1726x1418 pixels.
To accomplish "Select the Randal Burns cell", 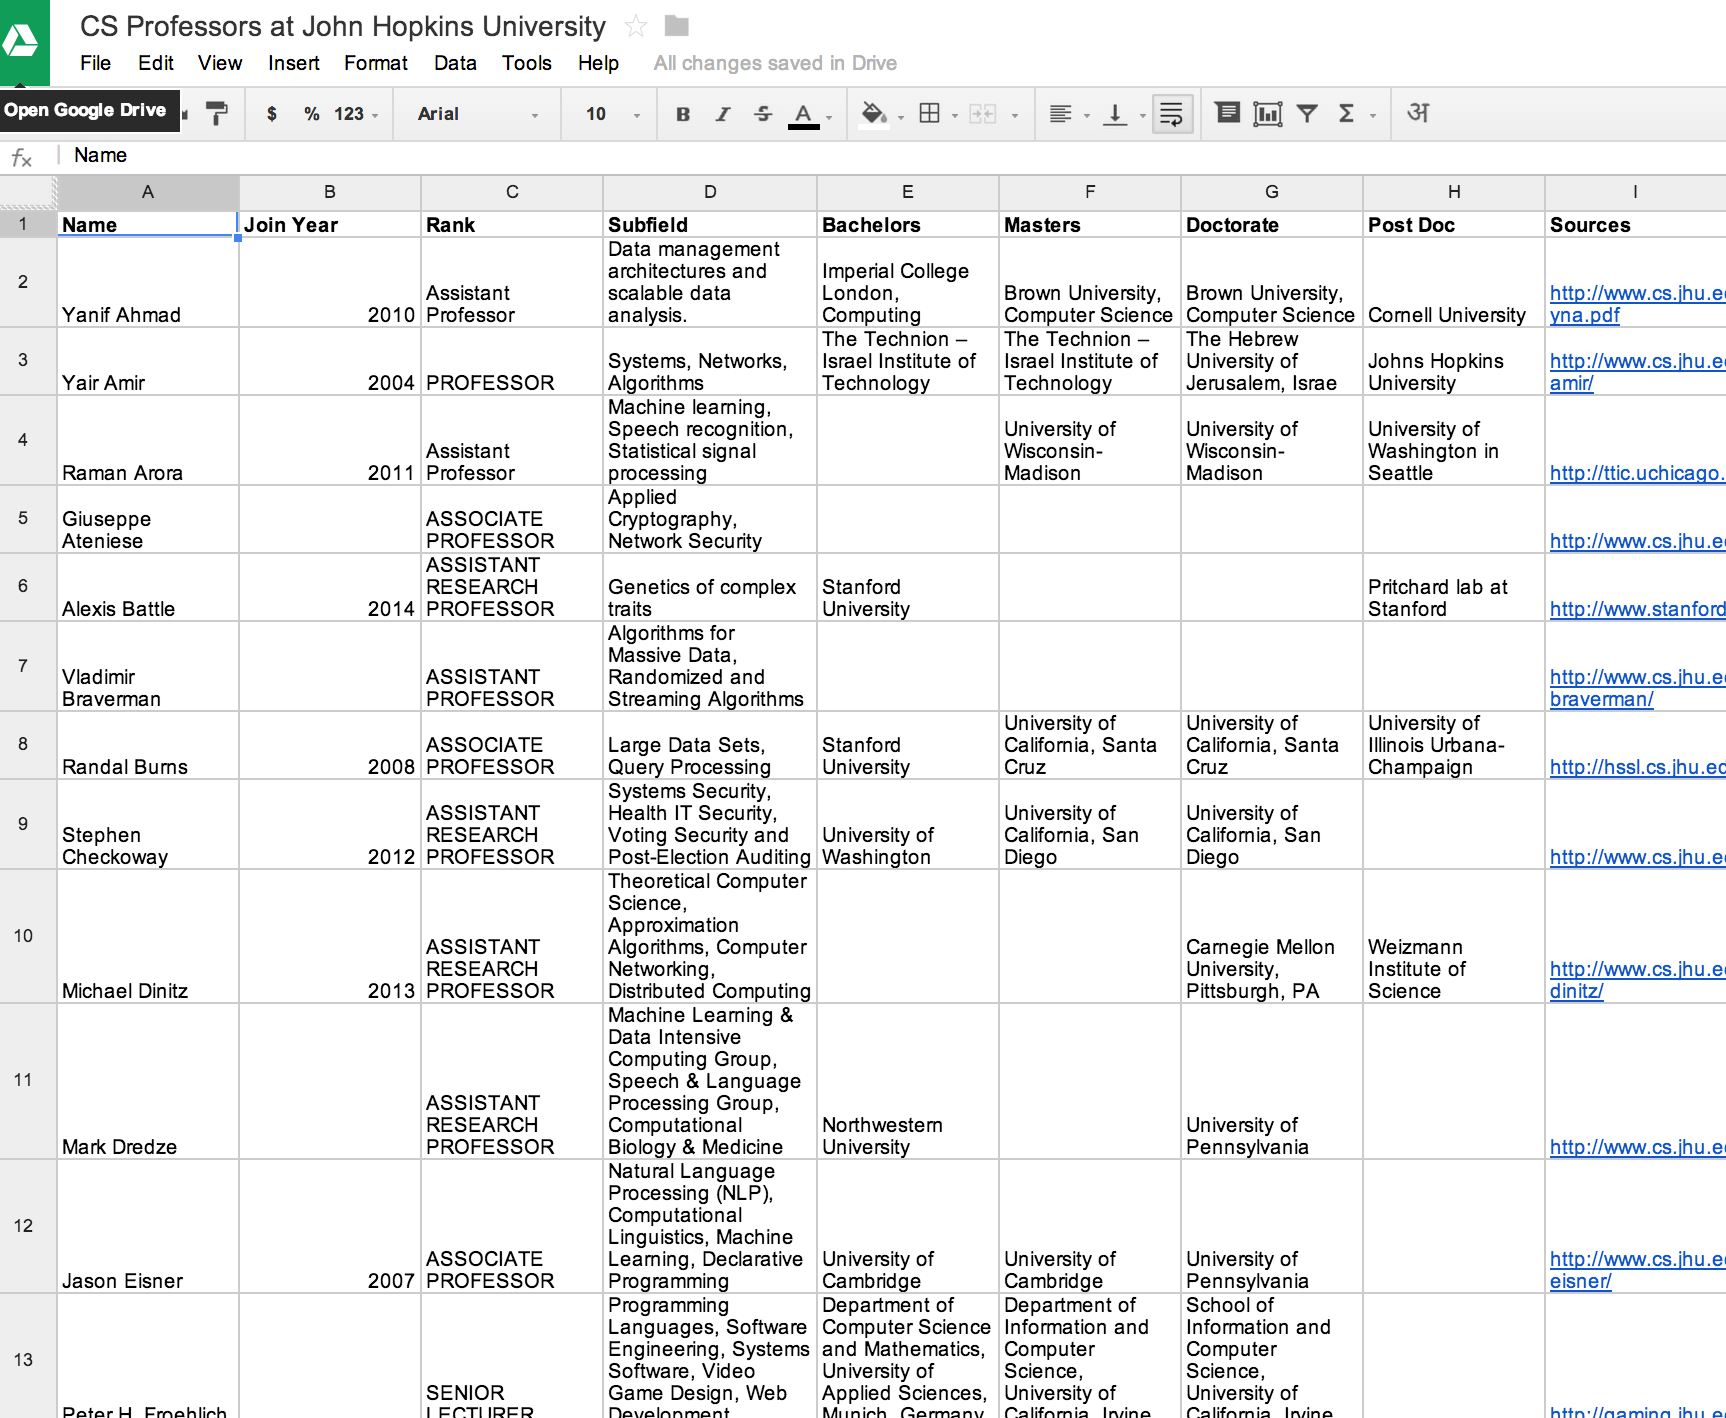I will 148,745.
